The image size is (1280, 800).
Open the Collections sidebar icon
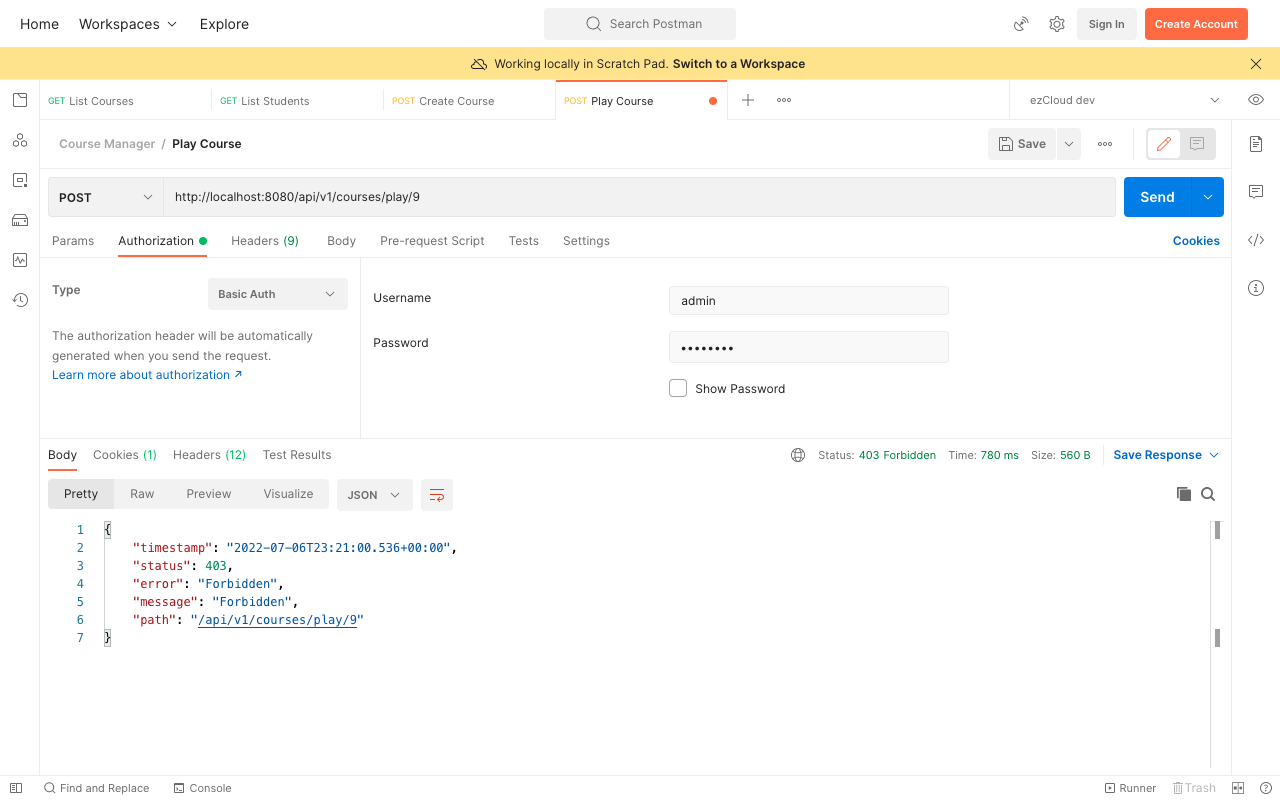[x=20, y=100]
